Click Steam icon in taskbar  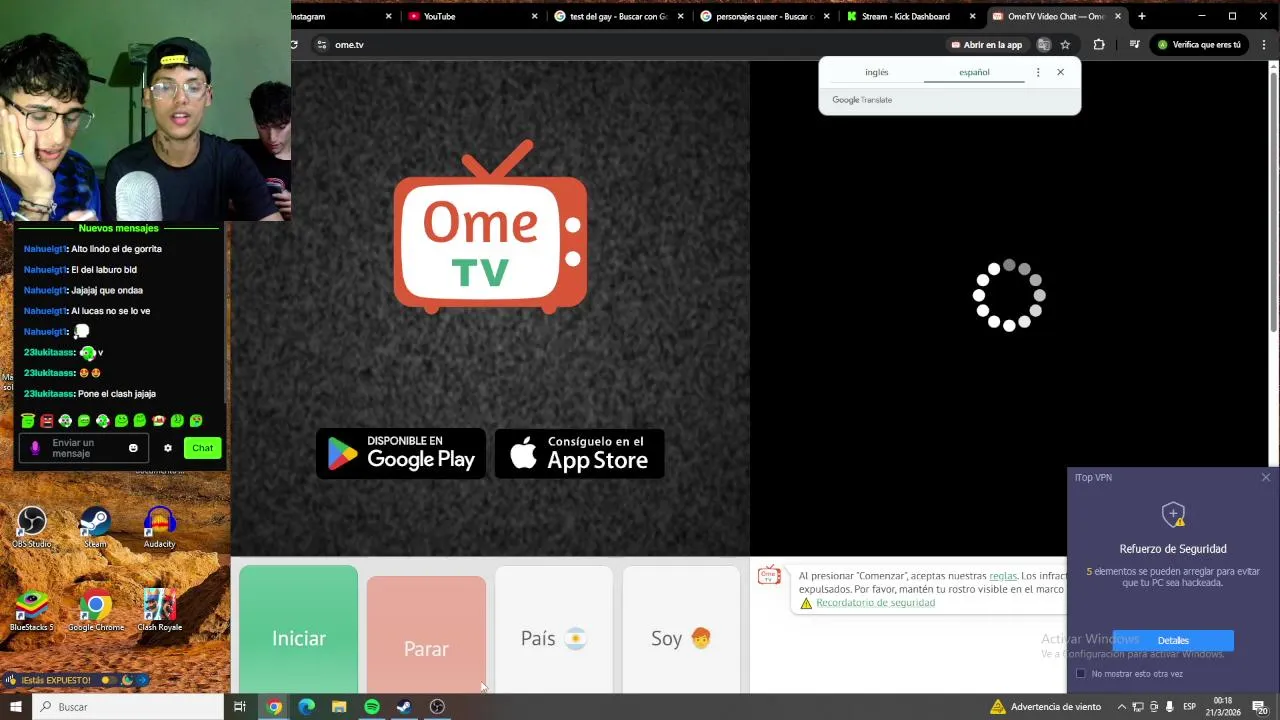404,707
